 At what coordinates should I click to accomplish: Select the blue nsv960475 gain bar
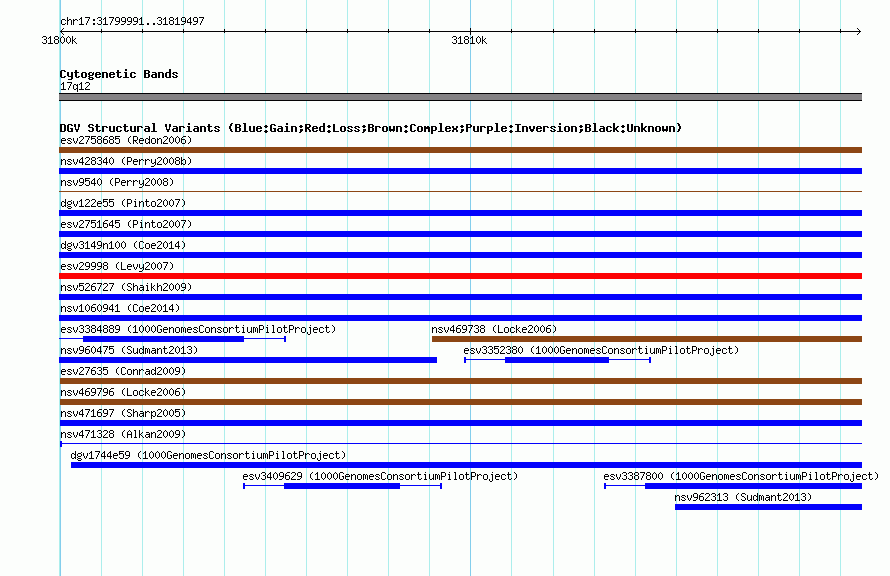coord(248,360)
